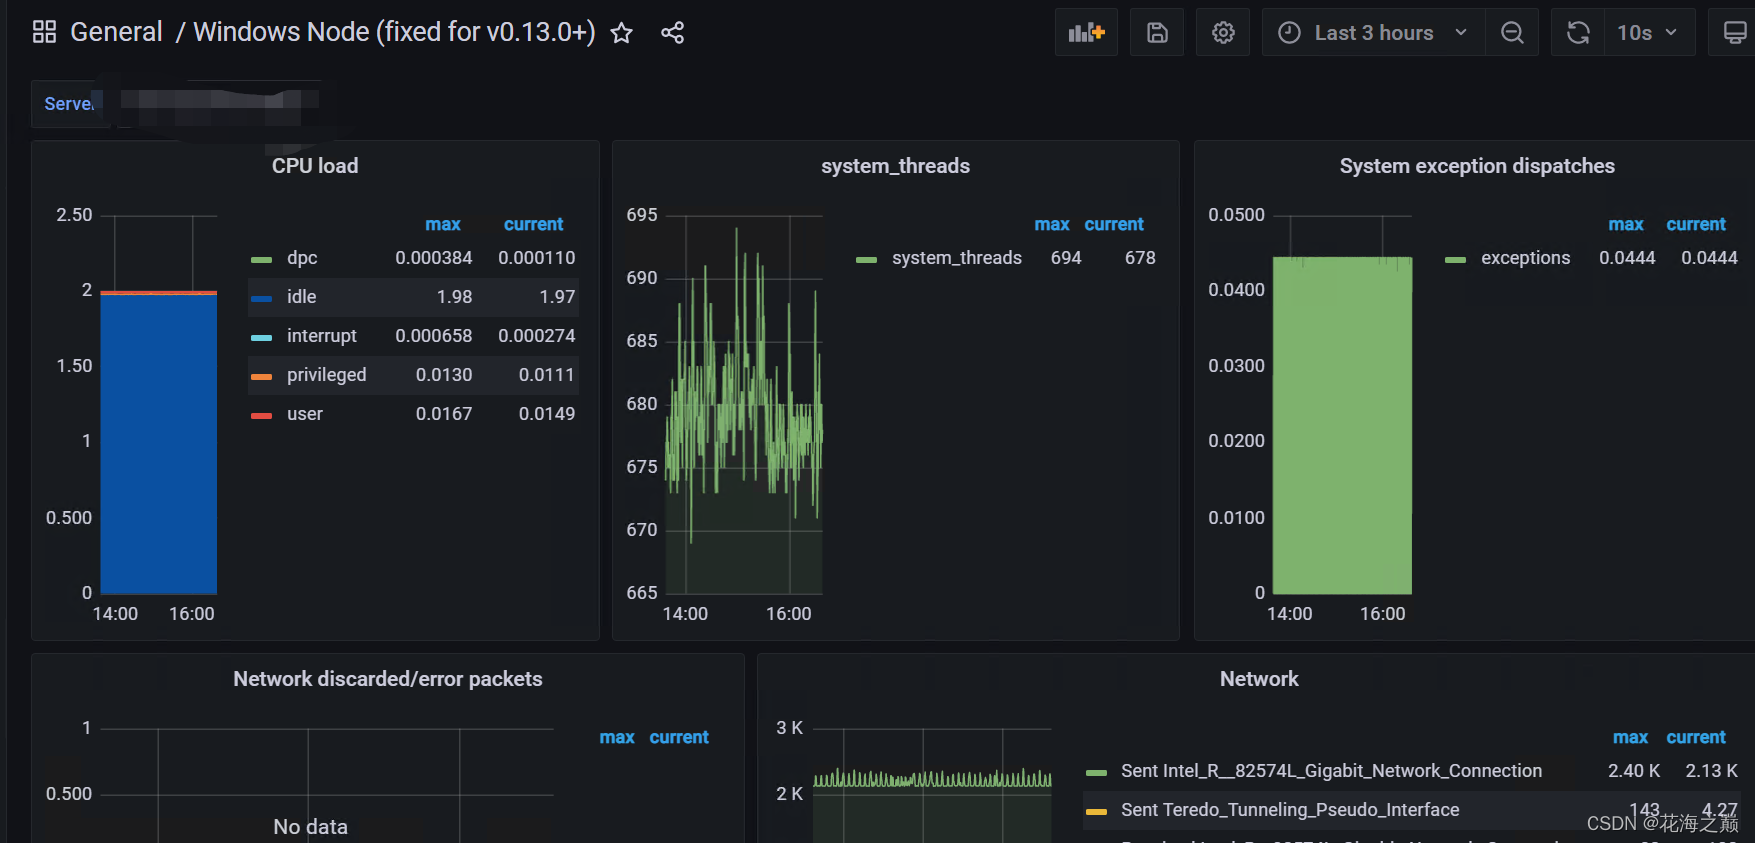Click the Network sent traffic graph
1755x843 pixels.
pyautogui.click(x=932, y=786)
